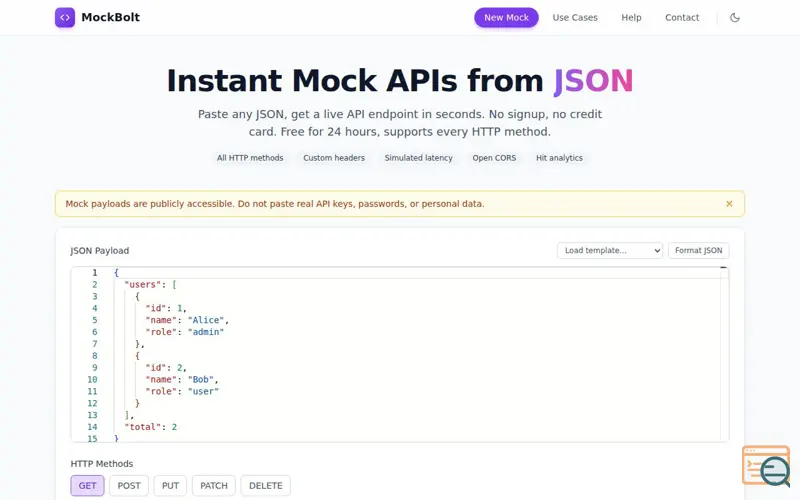Open the Contact page

682,17
